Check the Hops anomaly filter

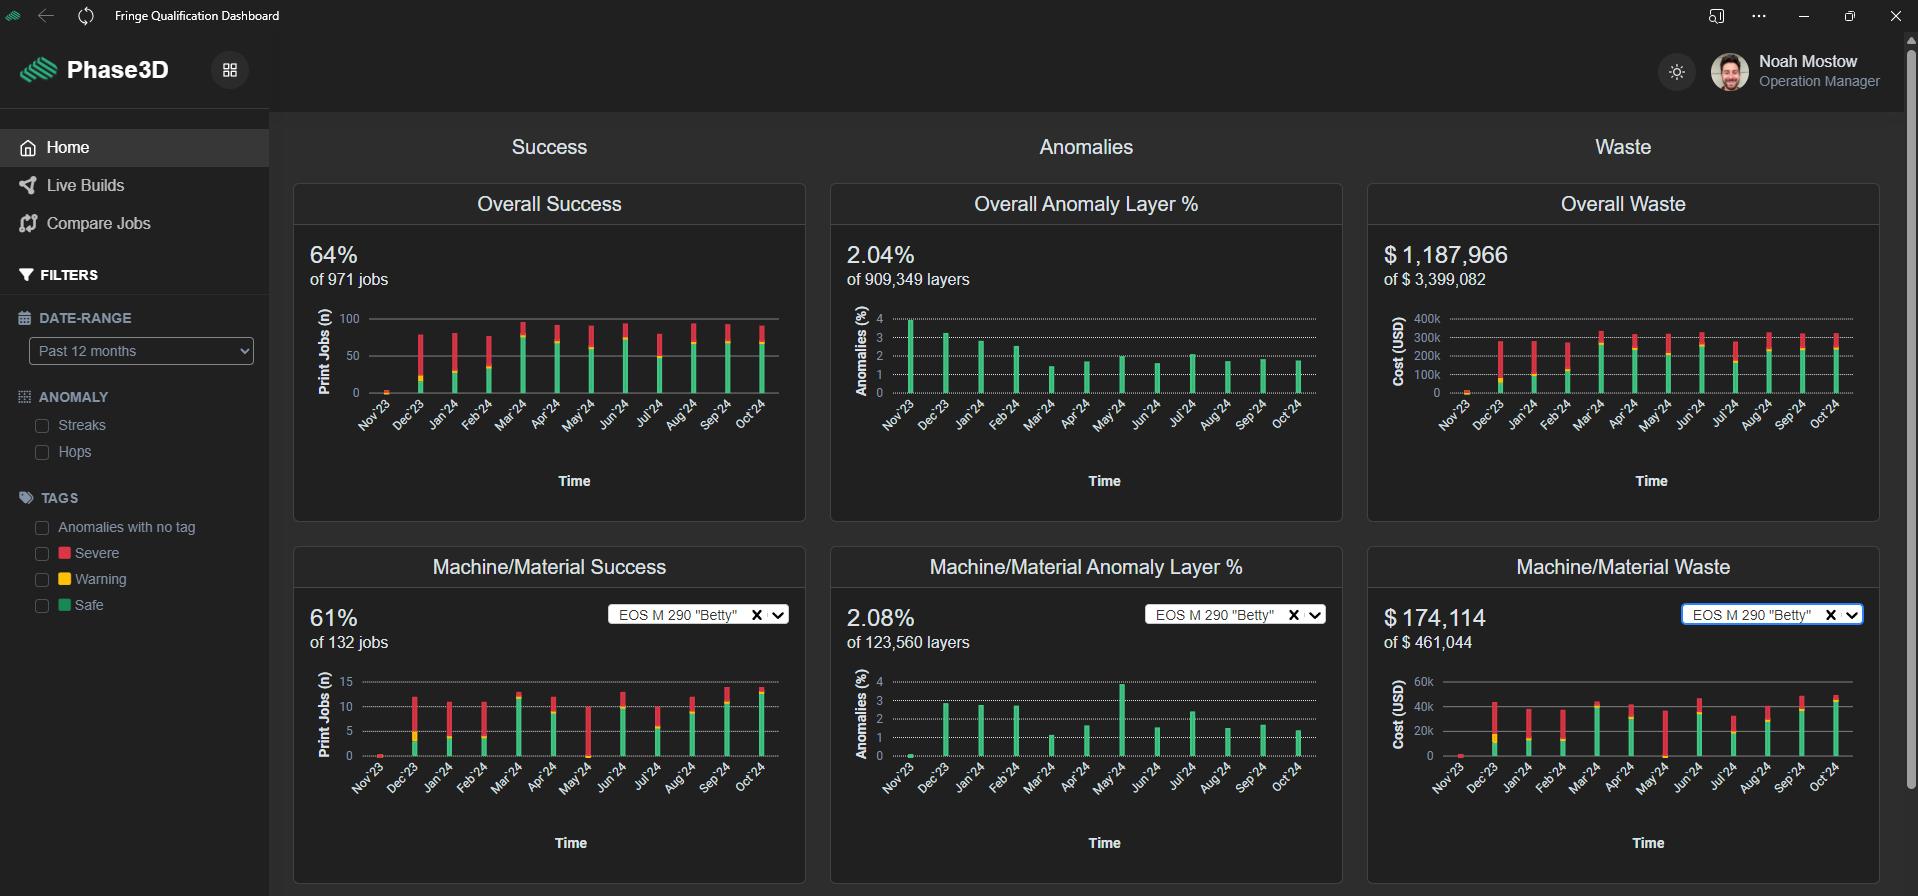(x=42, y=452)
